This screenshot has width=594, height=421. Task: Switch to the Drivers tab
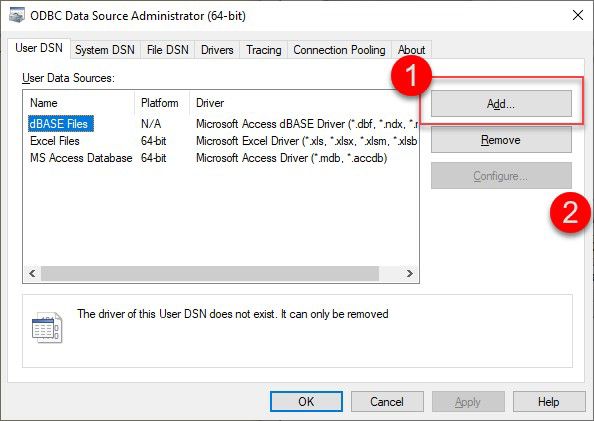click(217, 50)
